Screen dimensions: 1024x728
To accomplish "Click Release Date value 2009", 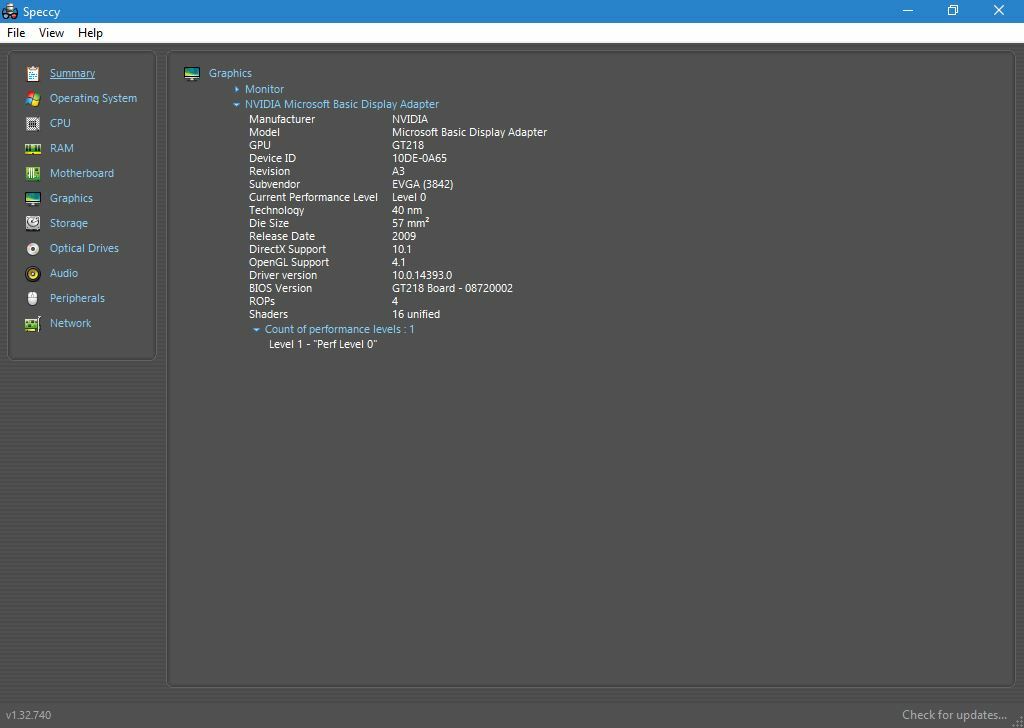I will [x=404, y=236].
